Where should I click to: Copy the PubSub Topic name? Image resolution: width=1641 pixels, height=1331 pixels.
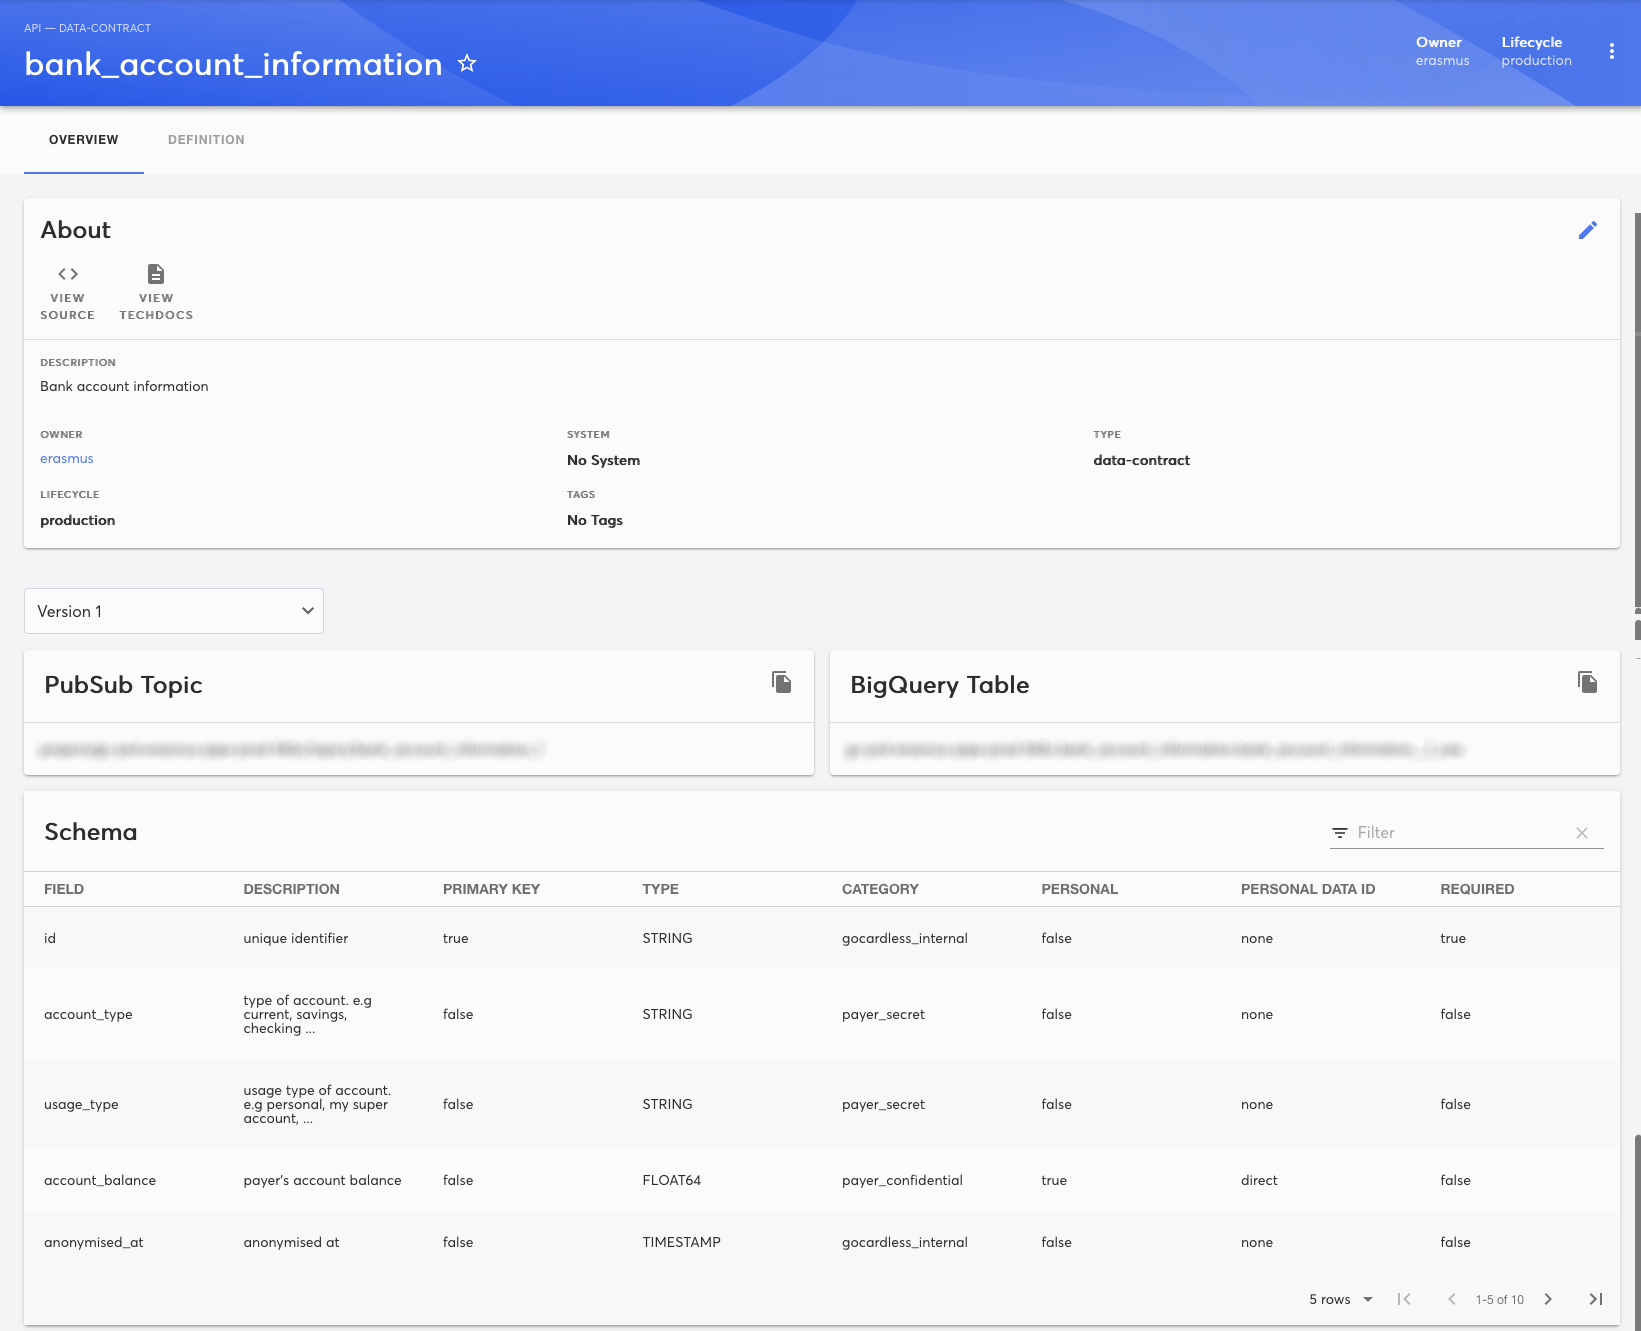pos(782,682)
